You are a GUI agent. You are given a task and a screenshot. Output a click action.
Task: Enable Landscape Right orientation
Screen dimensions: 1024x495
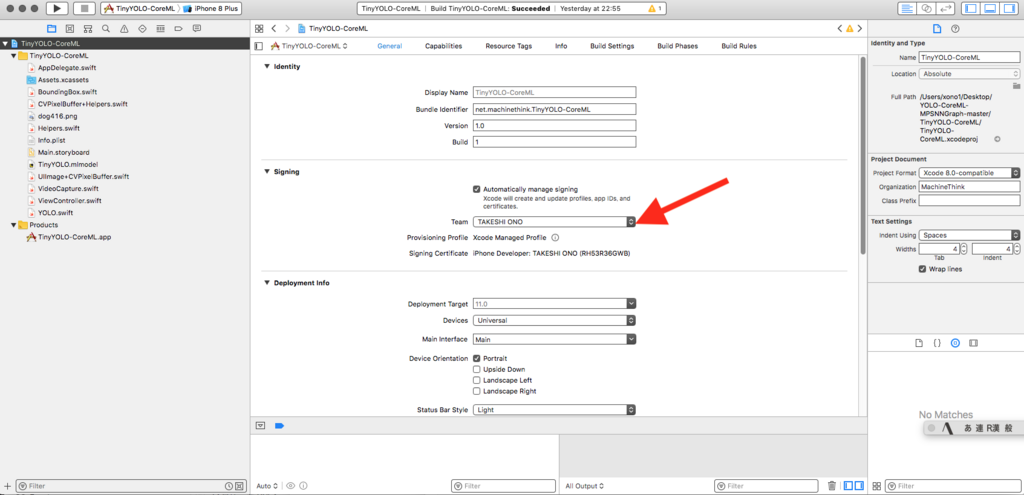pos(477,391)
